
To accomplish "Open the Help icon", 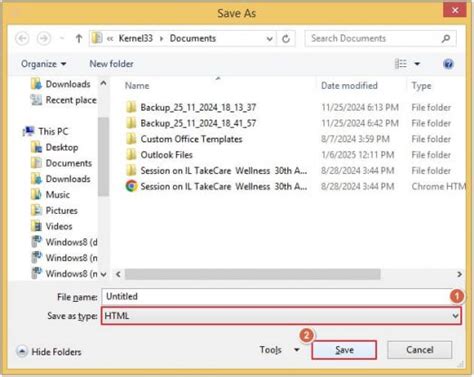I will (x=448, y=64).
